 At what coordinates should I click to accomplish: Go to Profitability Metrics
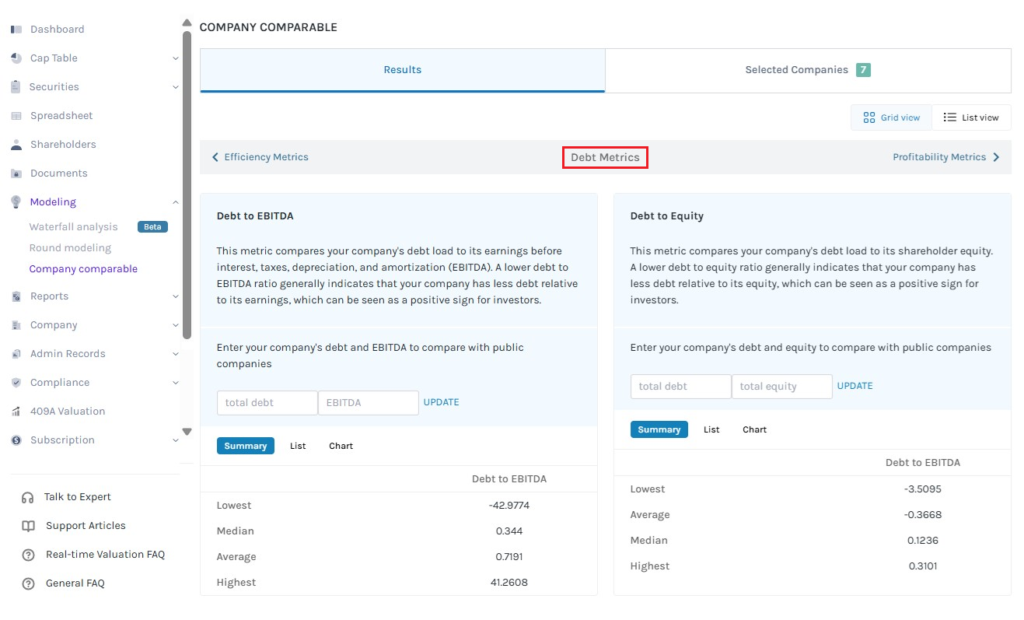tap(946, 157)
